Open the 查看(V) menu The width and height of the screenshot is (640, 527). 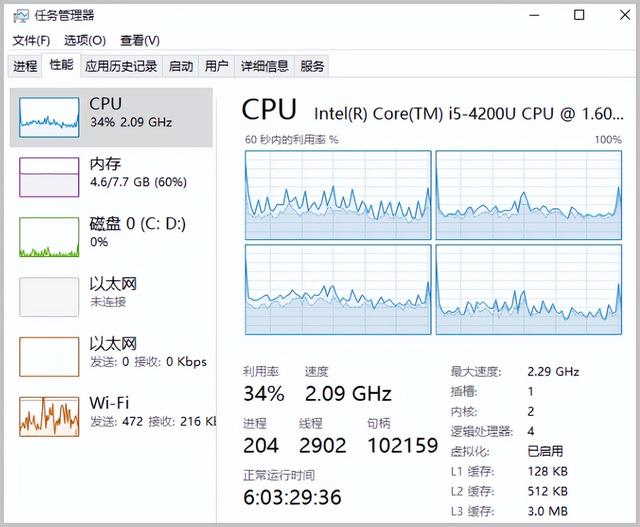pos(140,40)
